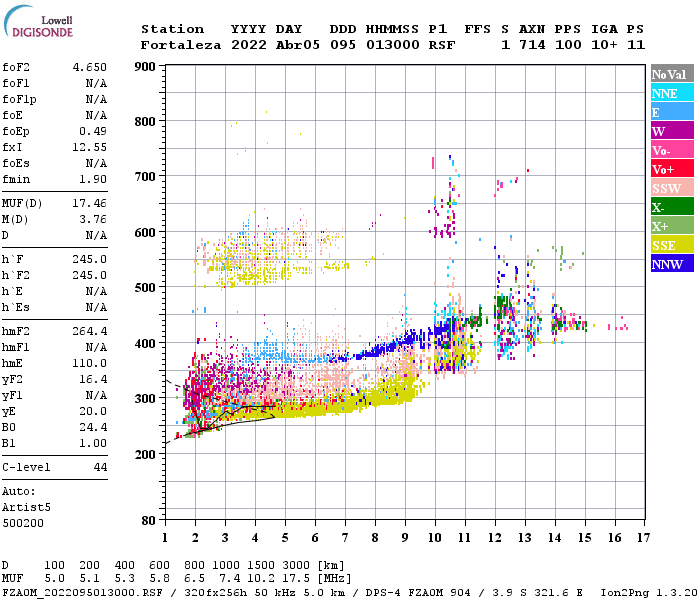This screenshot has height=600, width=700.
Task: Select the NNE cyan legend swatch
Action: (x=672, y=93)
